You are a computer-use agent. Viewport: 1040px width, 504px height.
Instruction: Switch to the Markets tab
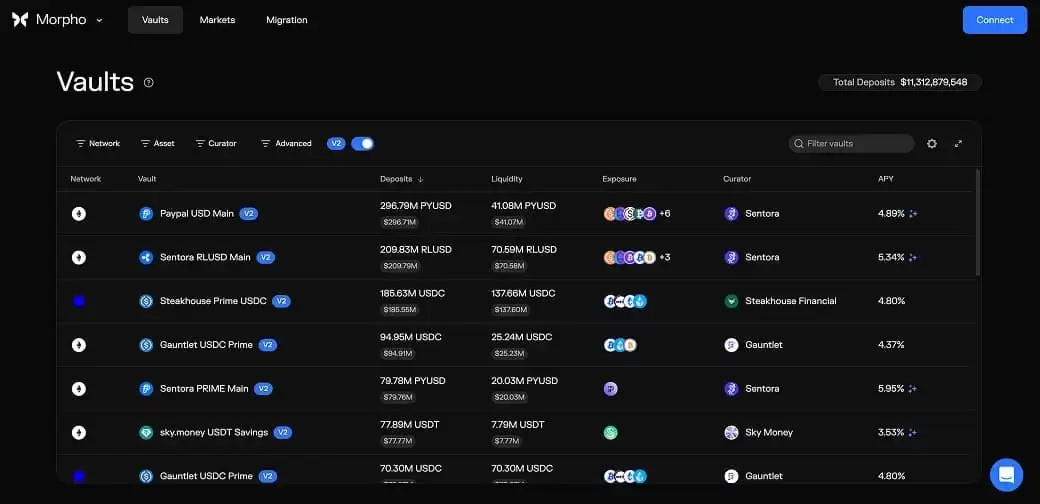click(x=218, y=20)
